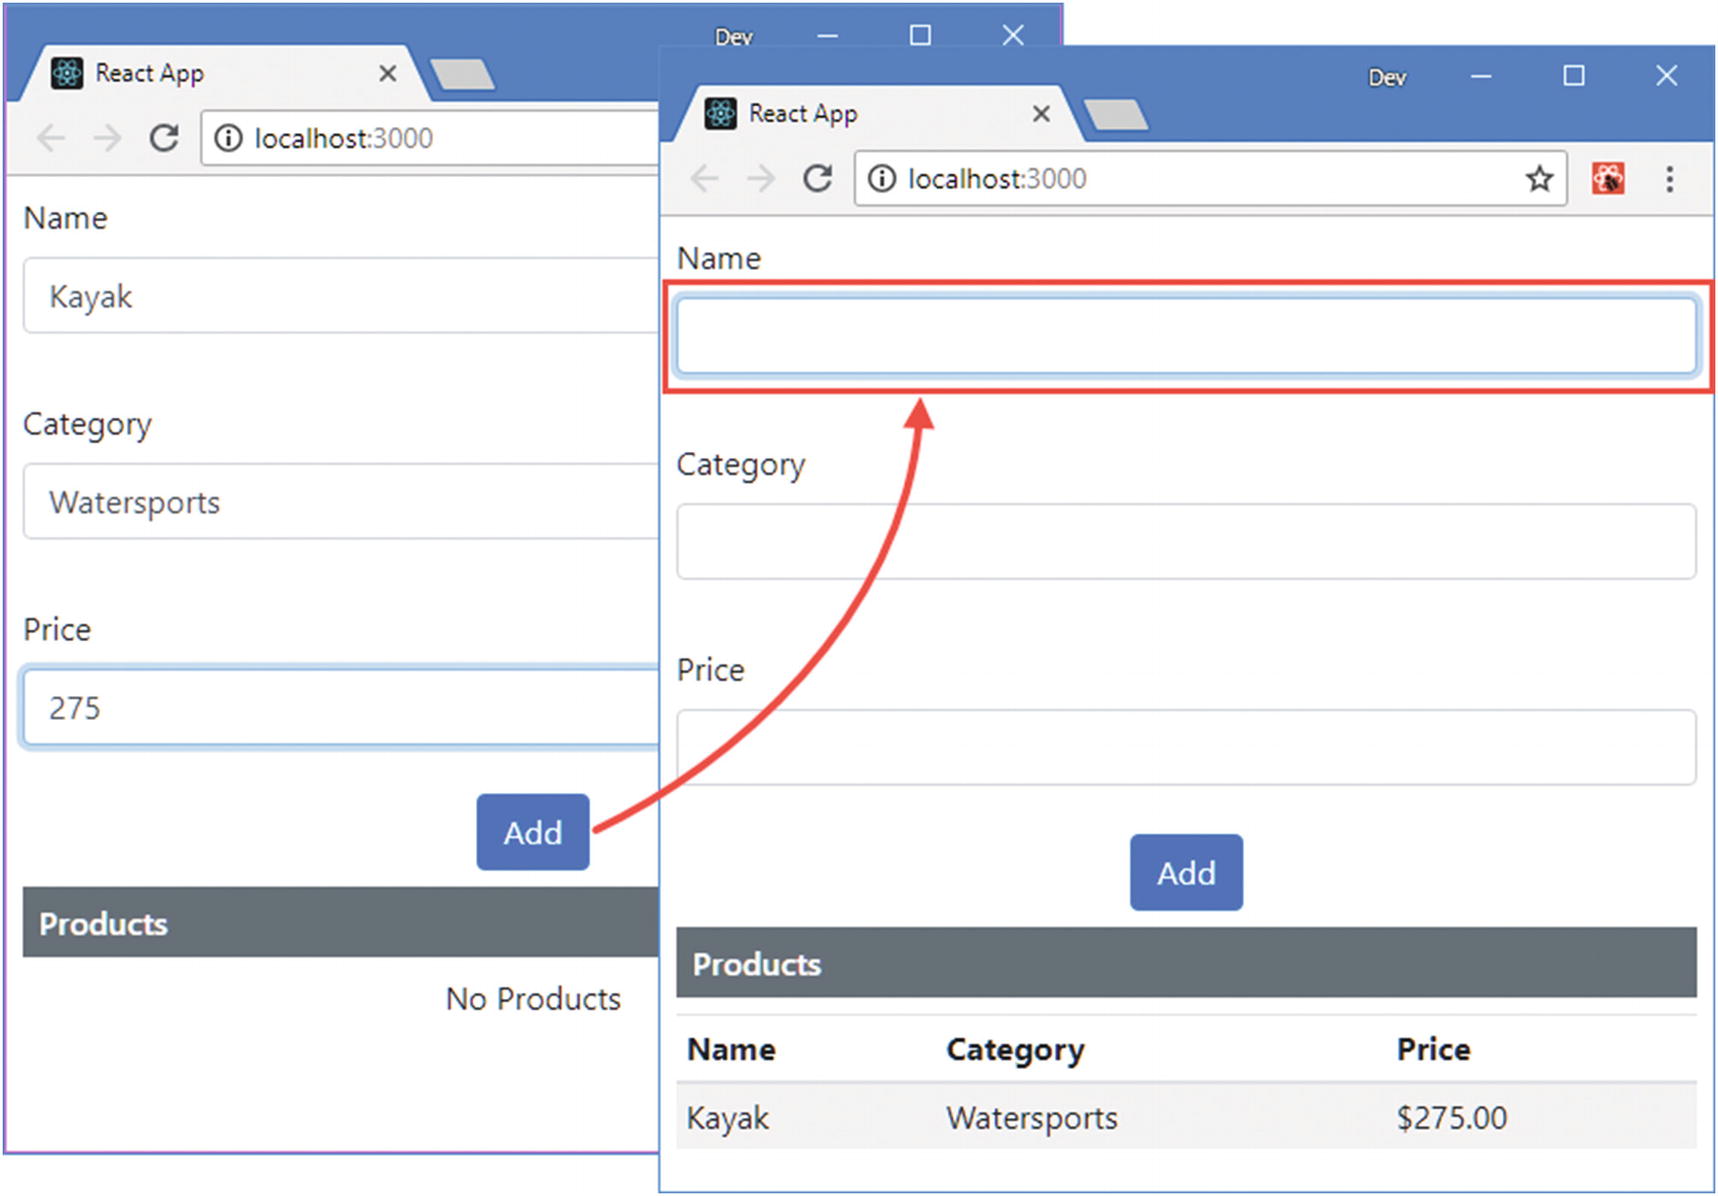This screenshot has width=1718, height=1196.
Task: Click the reload icon in the back browser window
Action: [164, 138]
